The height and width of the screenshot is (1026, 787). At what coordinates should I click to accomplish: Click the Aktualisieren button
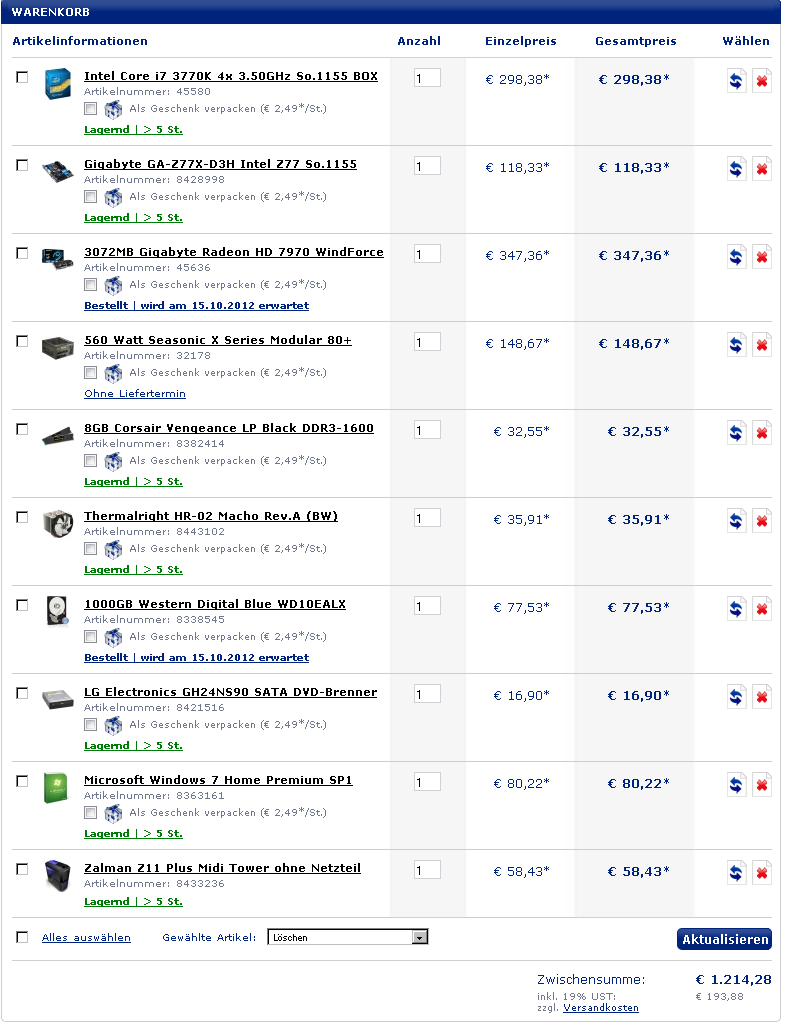[x=724, y=939]
